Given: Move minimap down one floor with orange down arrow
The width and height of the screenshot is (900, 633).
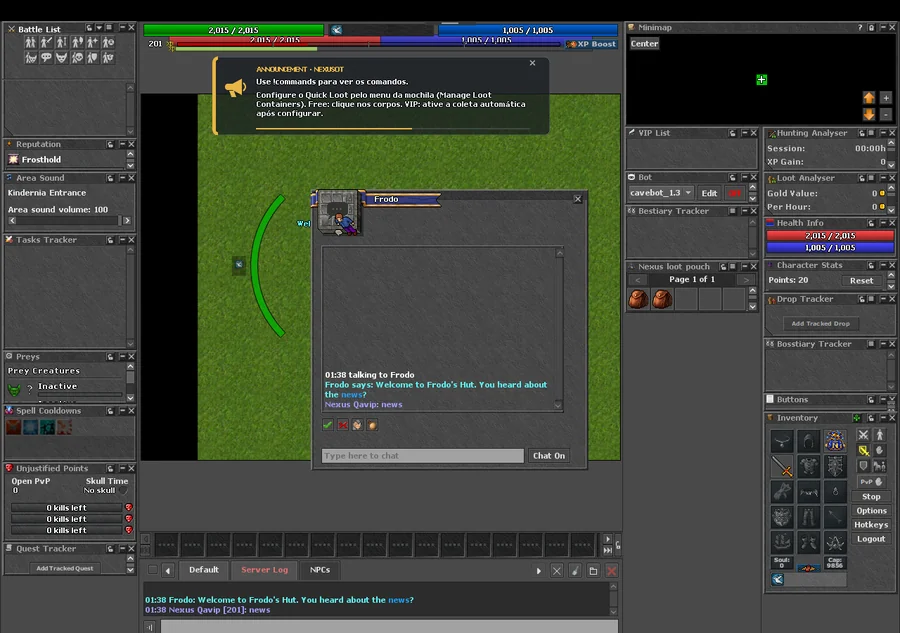Looking at the screenshot, I should click(869, 114).
